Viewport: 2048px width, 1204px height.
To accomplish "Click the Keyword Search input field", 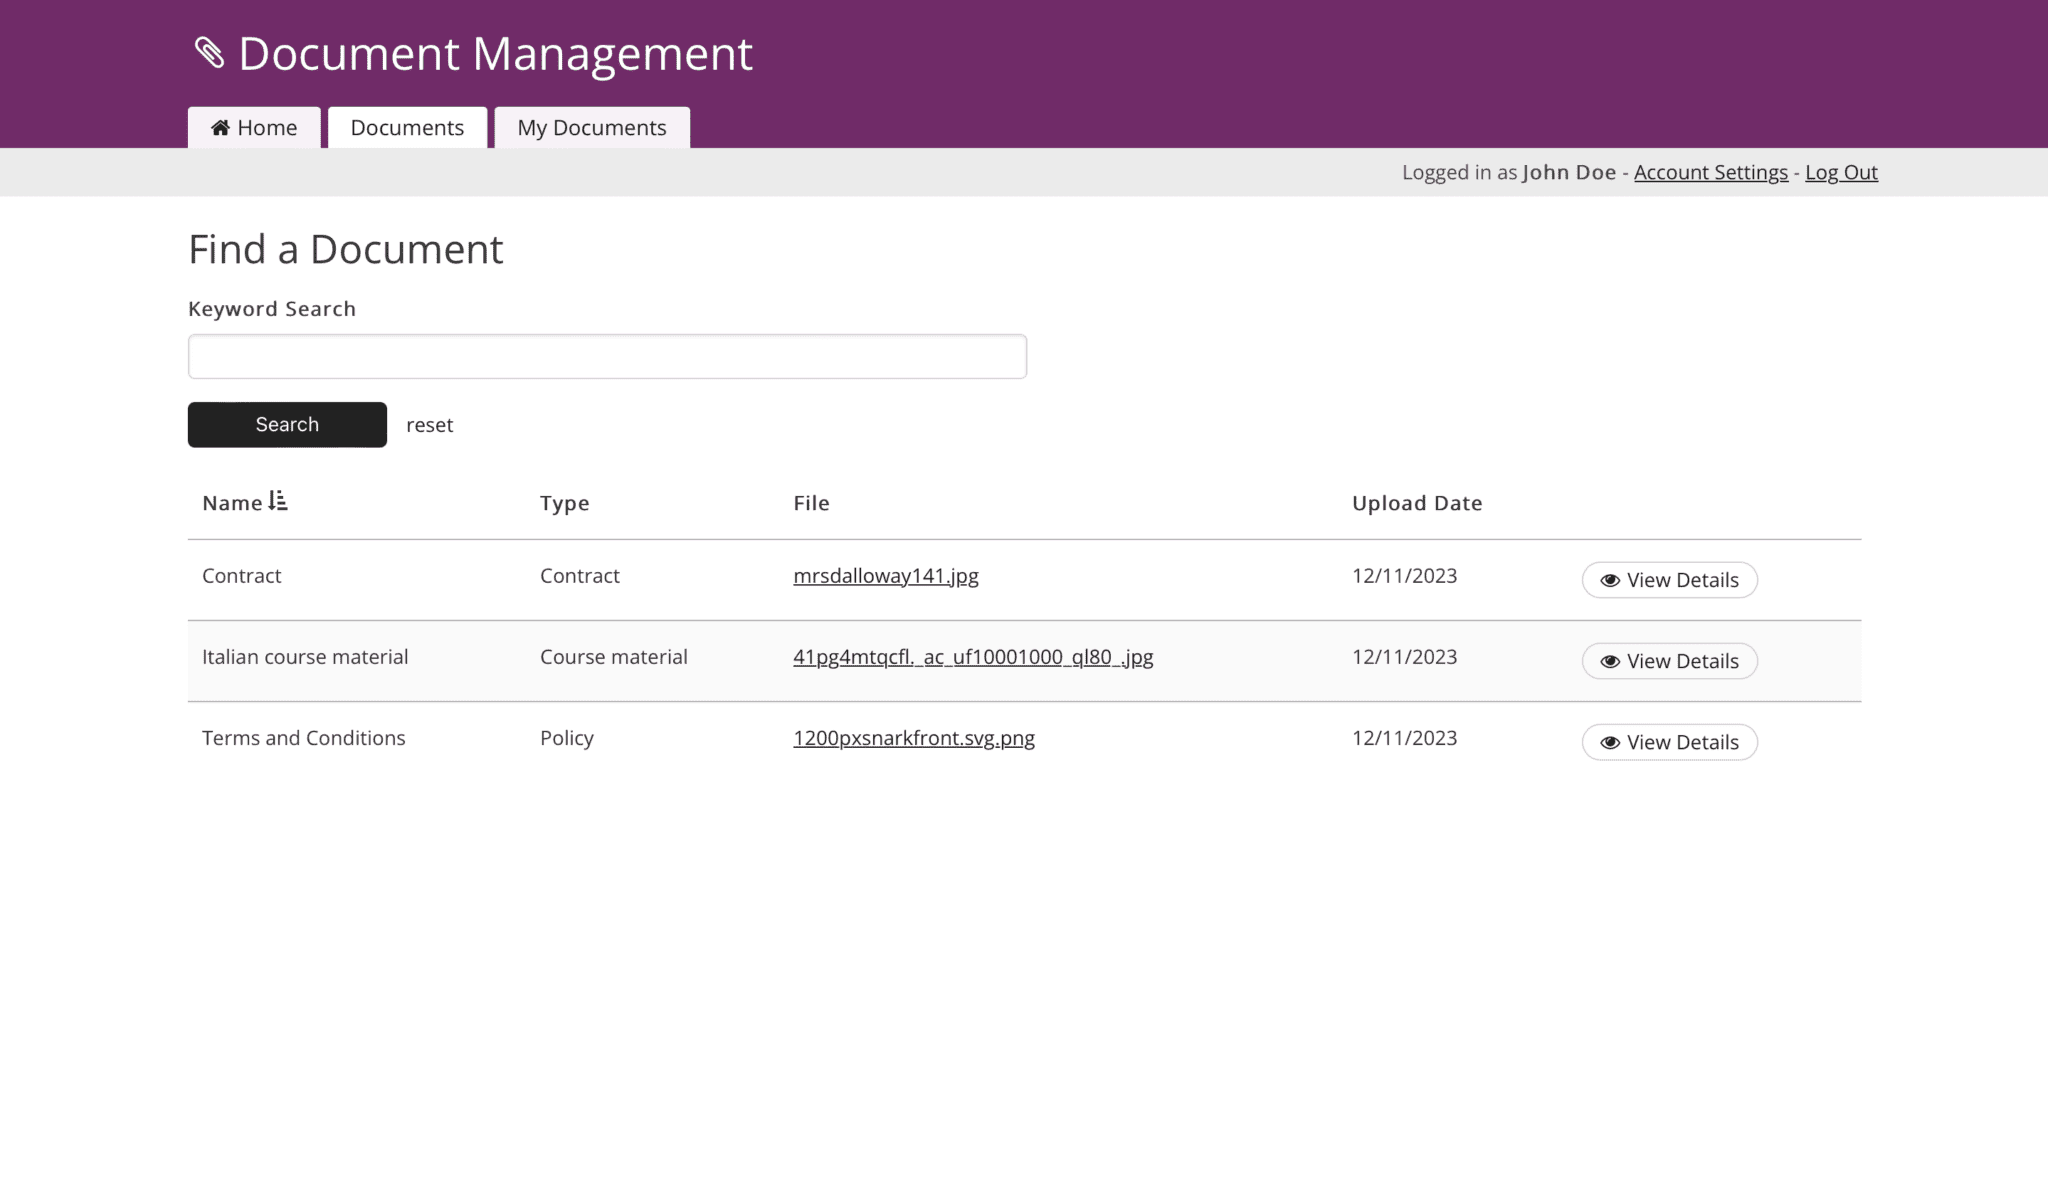I will coord(606,355).
